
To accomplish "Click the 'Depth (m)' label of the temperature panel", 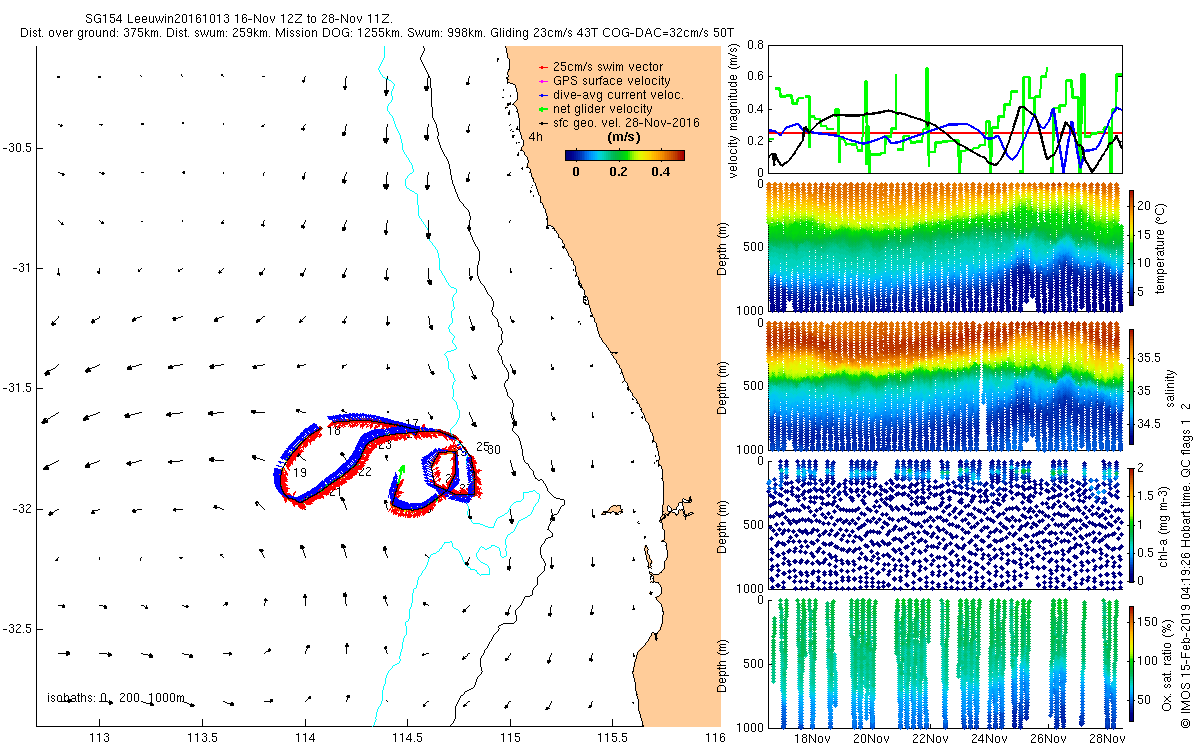I will 724,247.
